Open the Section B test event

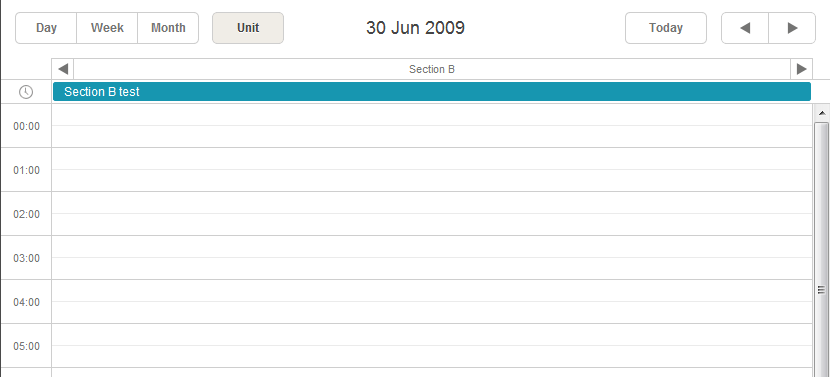point(432,92)
